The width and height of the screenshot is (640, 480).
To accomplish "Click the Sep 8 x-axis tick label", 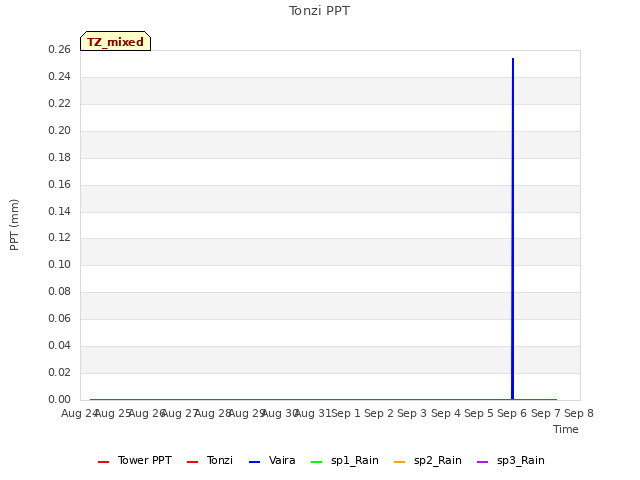I will (x=579, y=413).
